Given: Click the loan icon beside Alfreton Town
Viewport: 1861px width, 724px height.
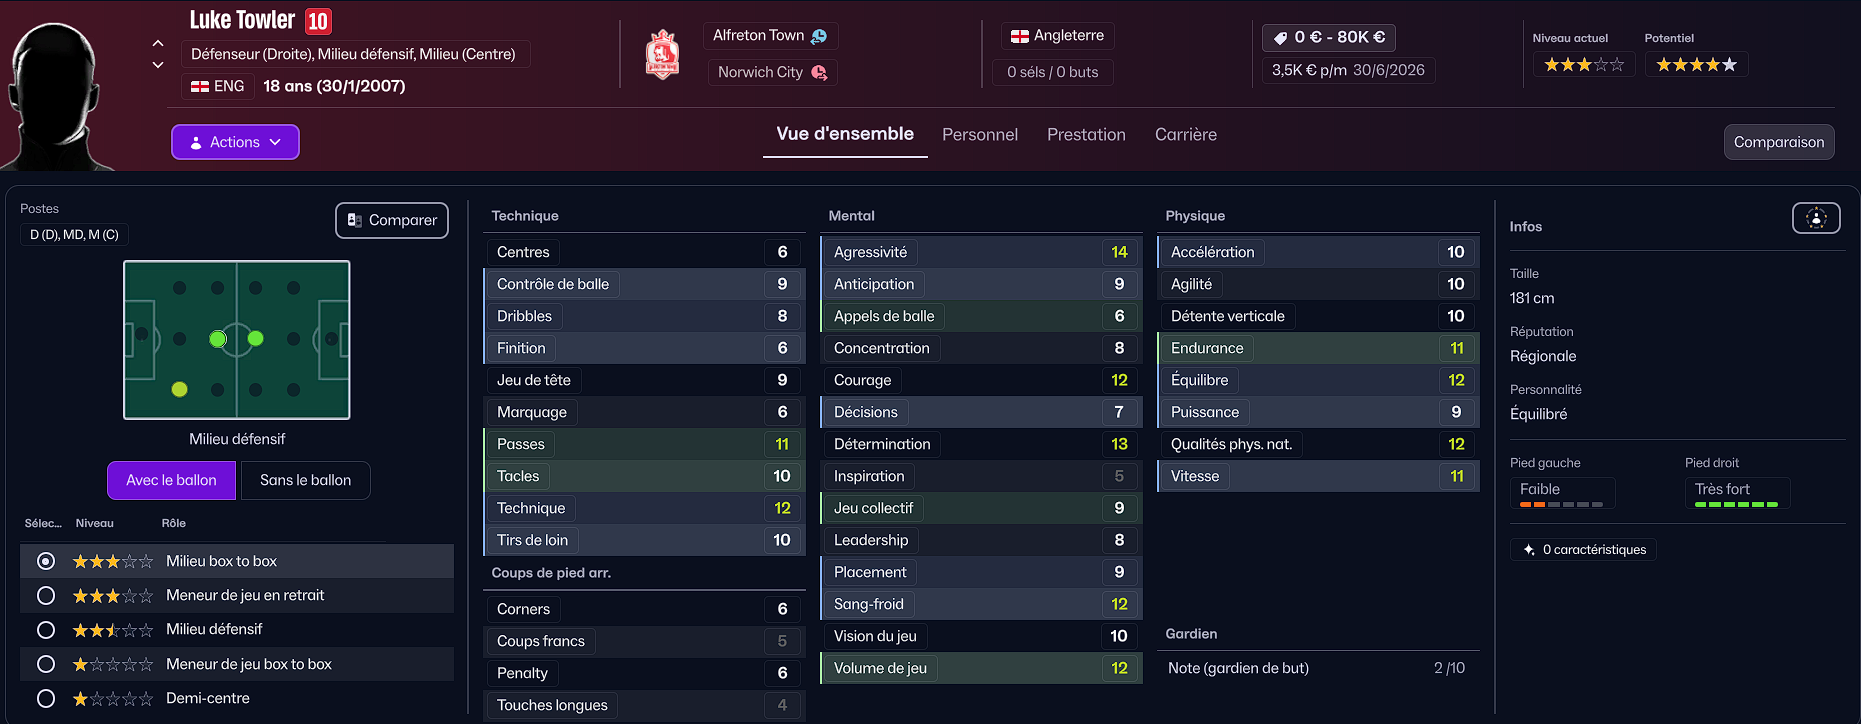Looking at the screenshot, I should [819, 36].
